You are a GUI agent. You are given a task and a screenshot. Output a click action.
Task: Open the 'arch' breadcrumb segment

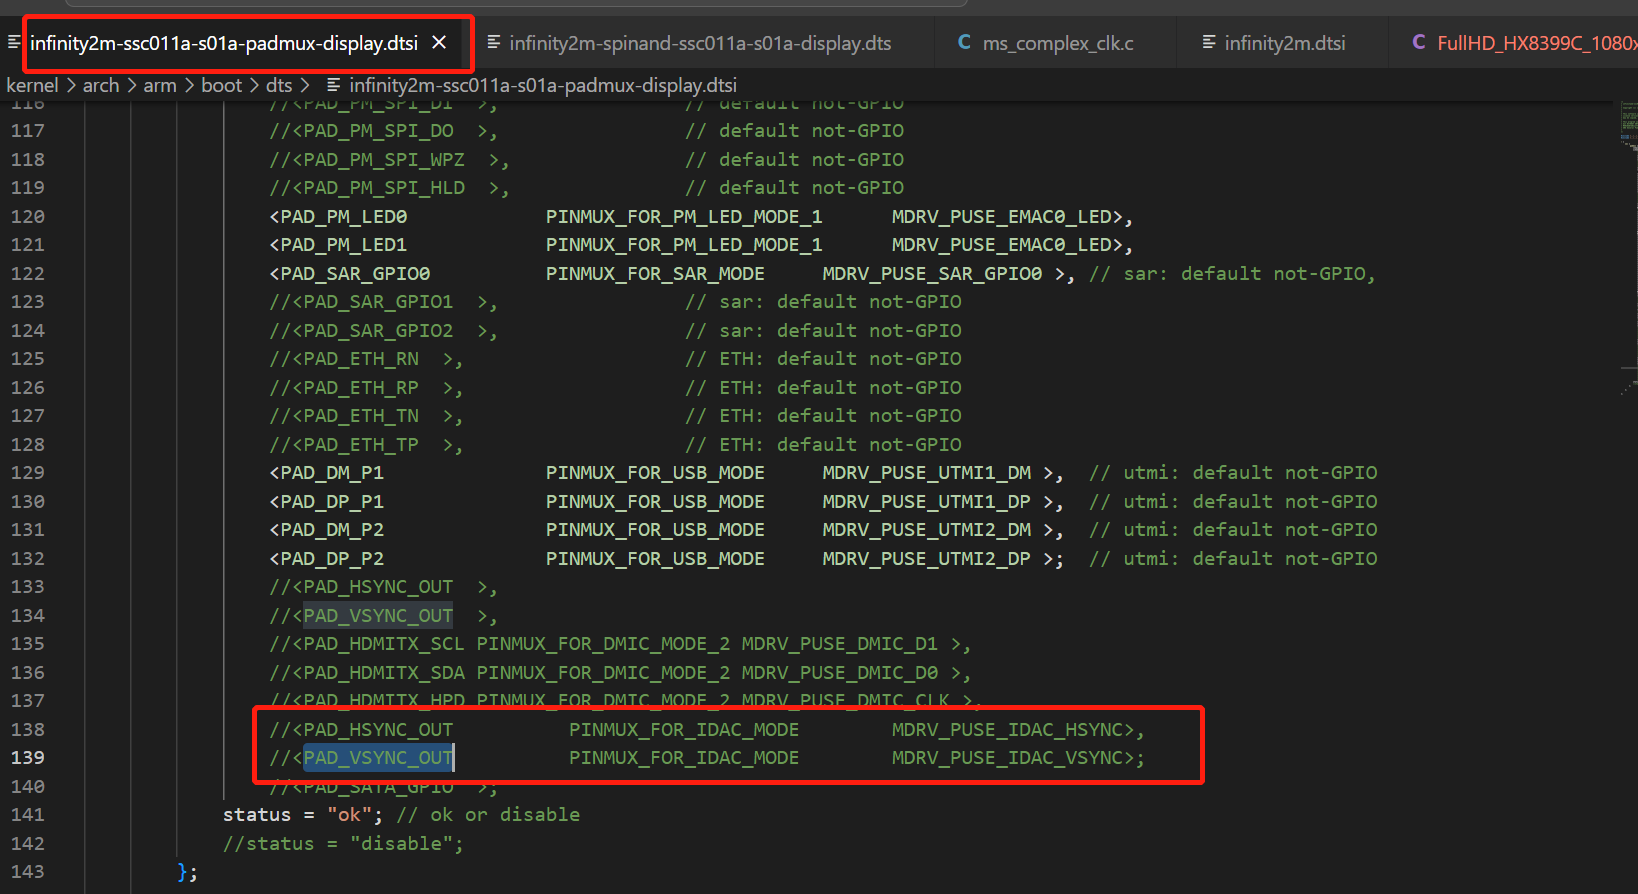tap(101, 85)
